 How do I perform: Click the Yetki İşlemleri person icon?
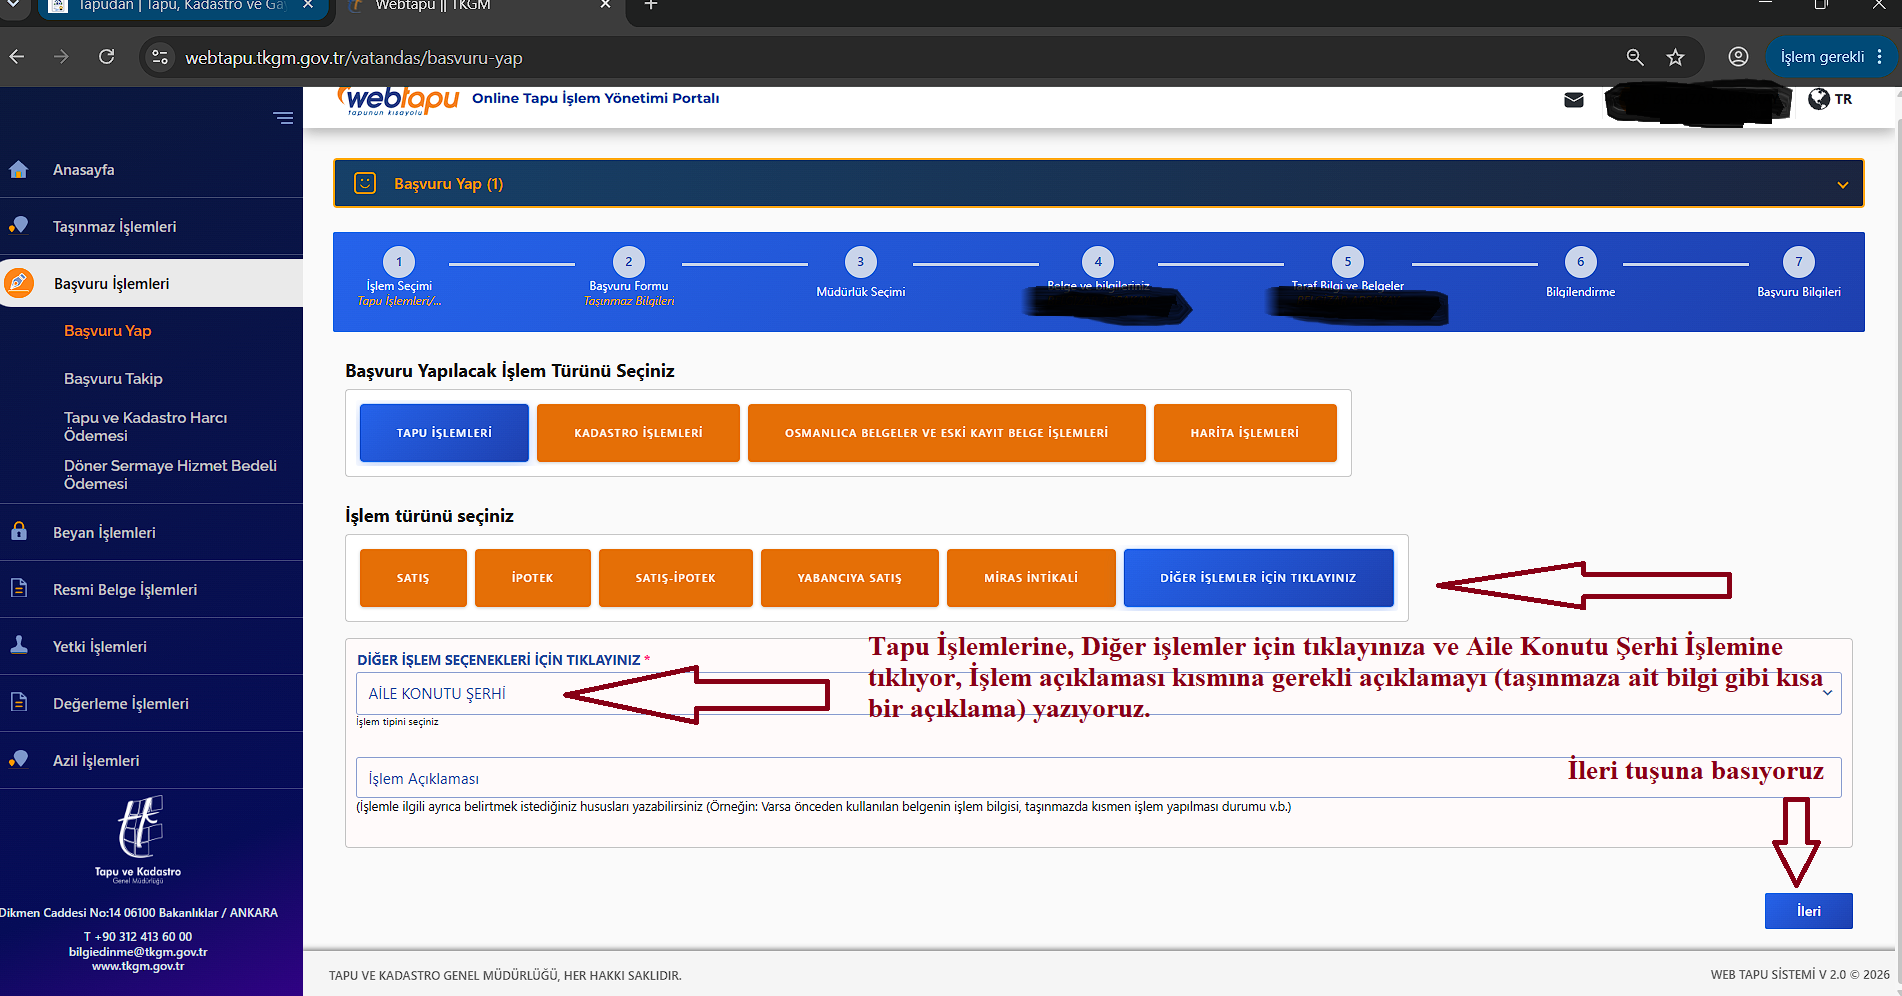coord(19,646)
